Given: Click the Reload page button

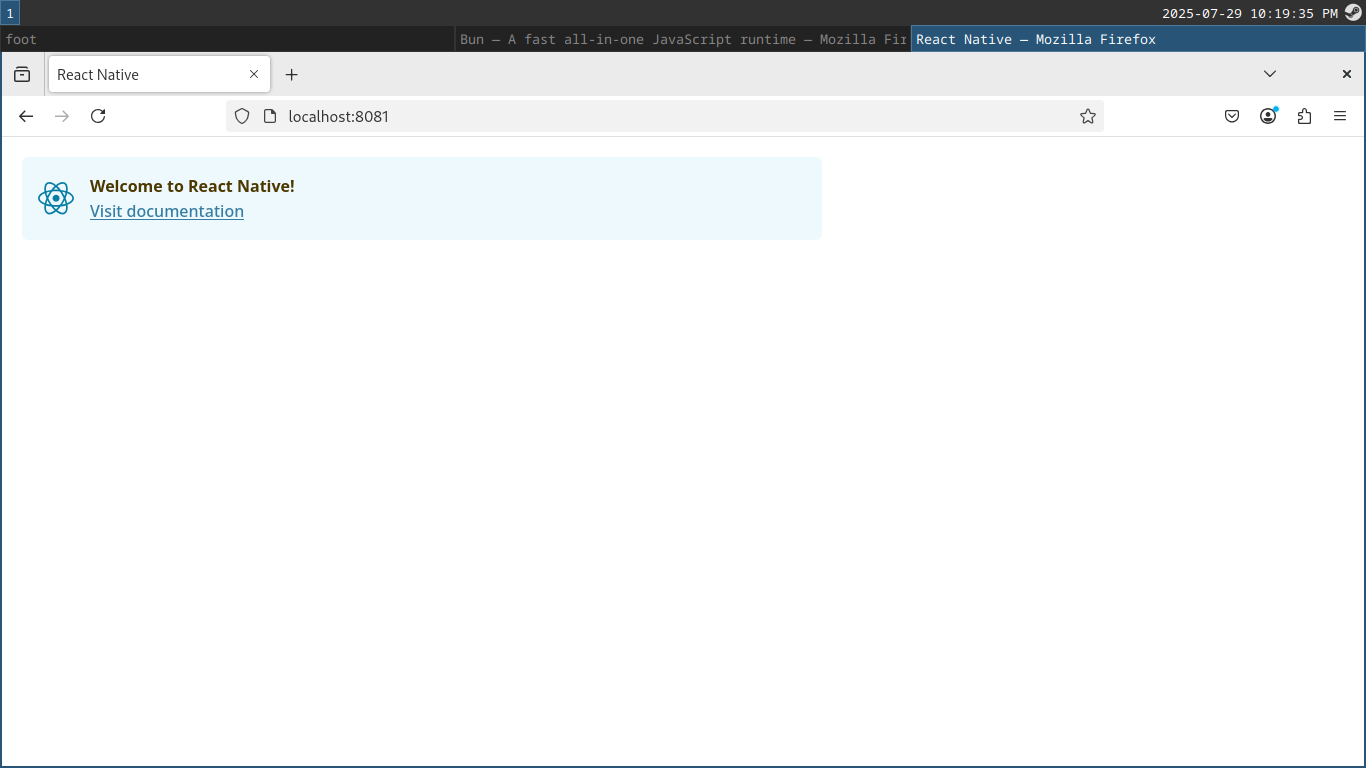Looking at the screenshot, I should click(98, 116).
